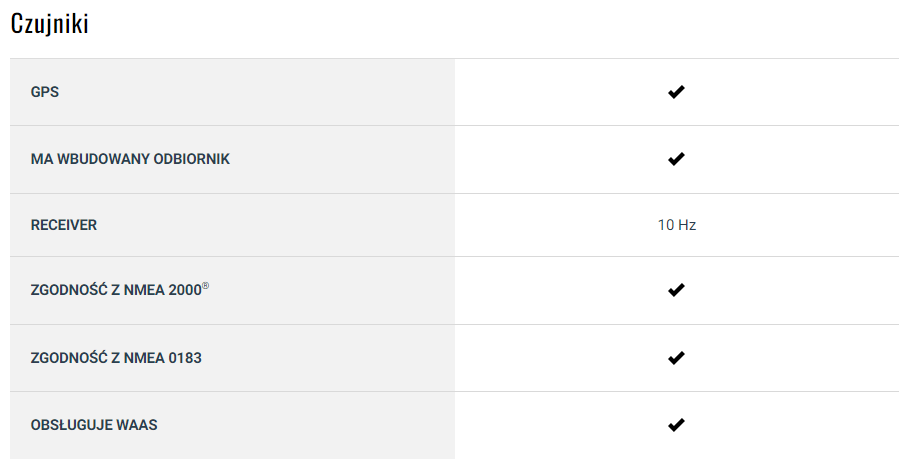905x471 pixels.
Task: Click the checkmark for Zgodność z NMEA 0183
Action: [x=676, y=357]
